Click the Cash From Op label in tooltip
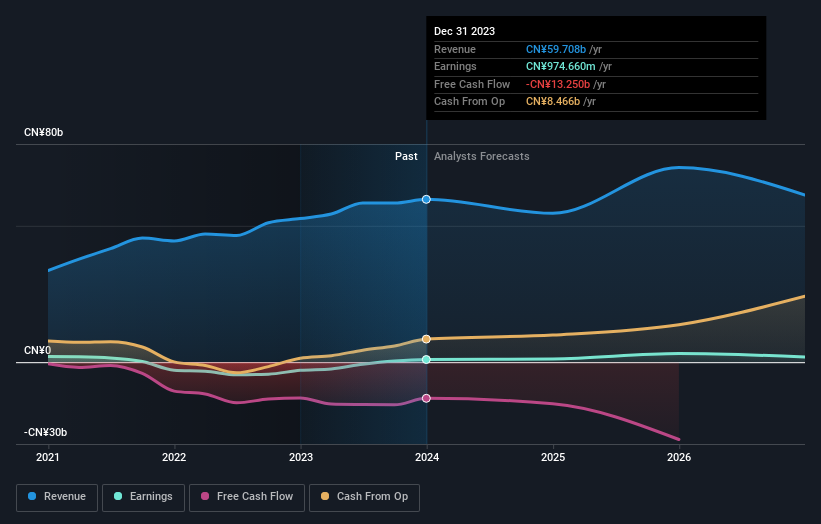The width and height of the screenshot is (821, 524). click(x=470, y=102)
